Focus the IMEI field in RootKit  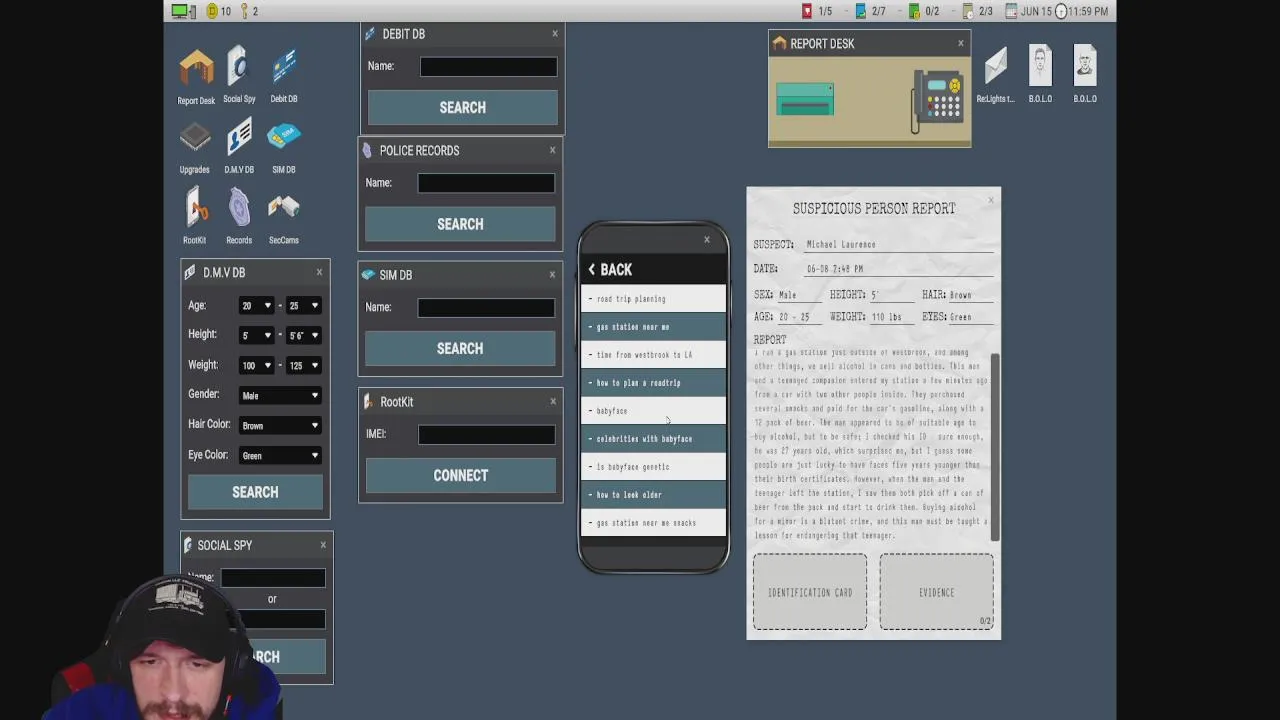[486, 434]
